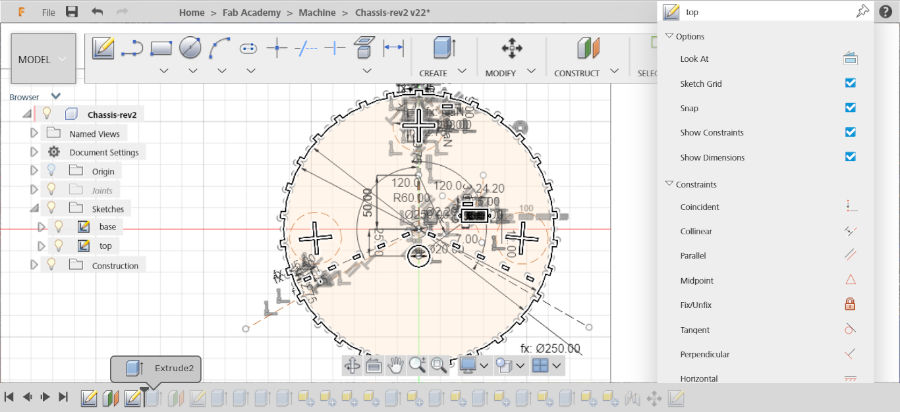Open the CREATE menu dropdown arrow
This screenshot has height=412, width=900.
click(x=462, y=71)
